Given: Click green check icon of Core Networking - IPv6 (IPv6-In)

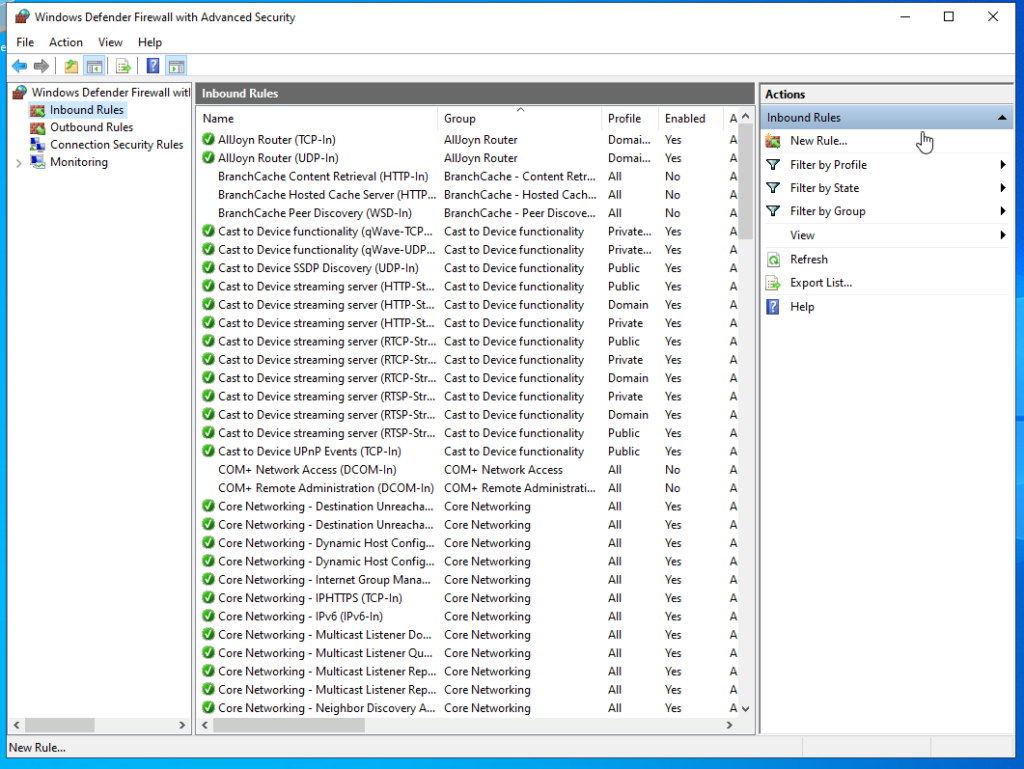Looking at the screenshot, I should (208, 616).
